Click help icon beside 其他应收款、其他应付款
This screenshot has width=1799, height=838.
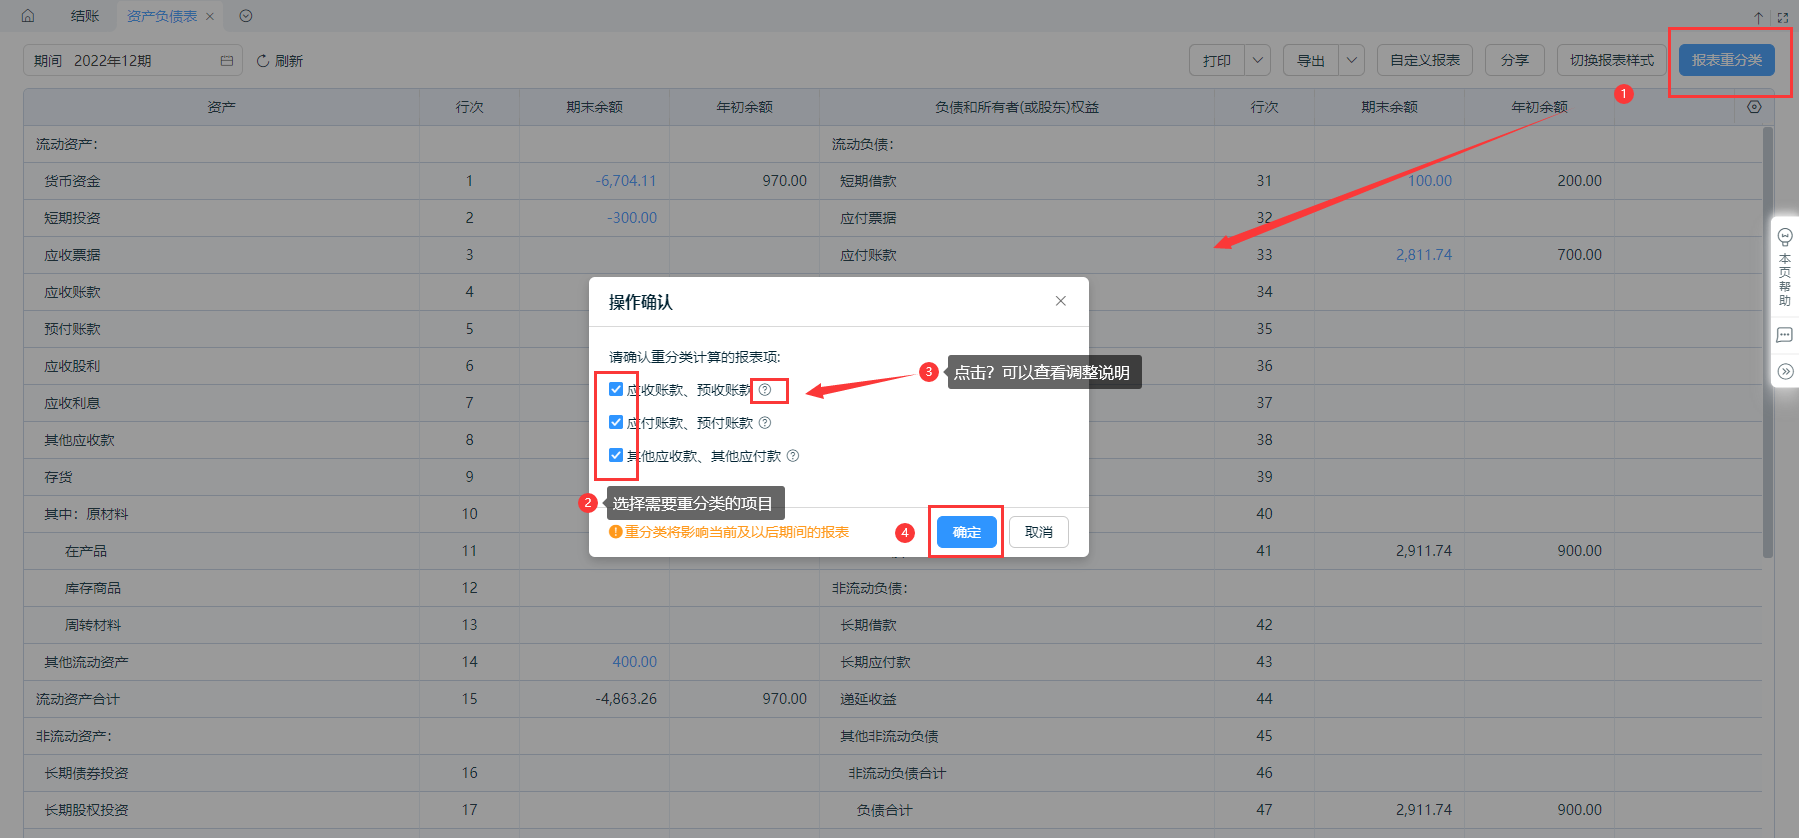click(x=793, y=456)
